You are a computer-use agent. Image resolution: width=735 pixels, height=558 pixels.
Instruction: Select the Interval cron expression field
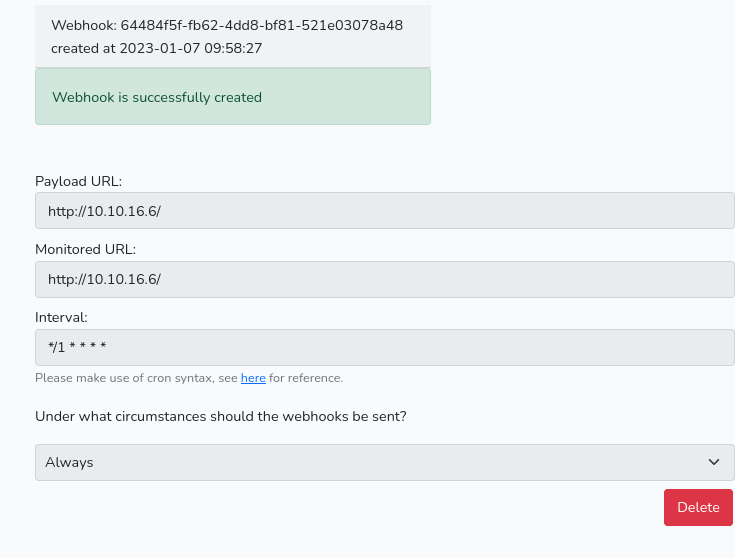[385, 347]
